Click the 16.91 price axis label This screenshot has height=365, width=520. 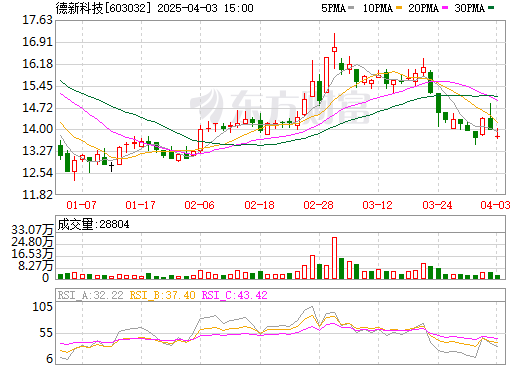click(37, 42)
